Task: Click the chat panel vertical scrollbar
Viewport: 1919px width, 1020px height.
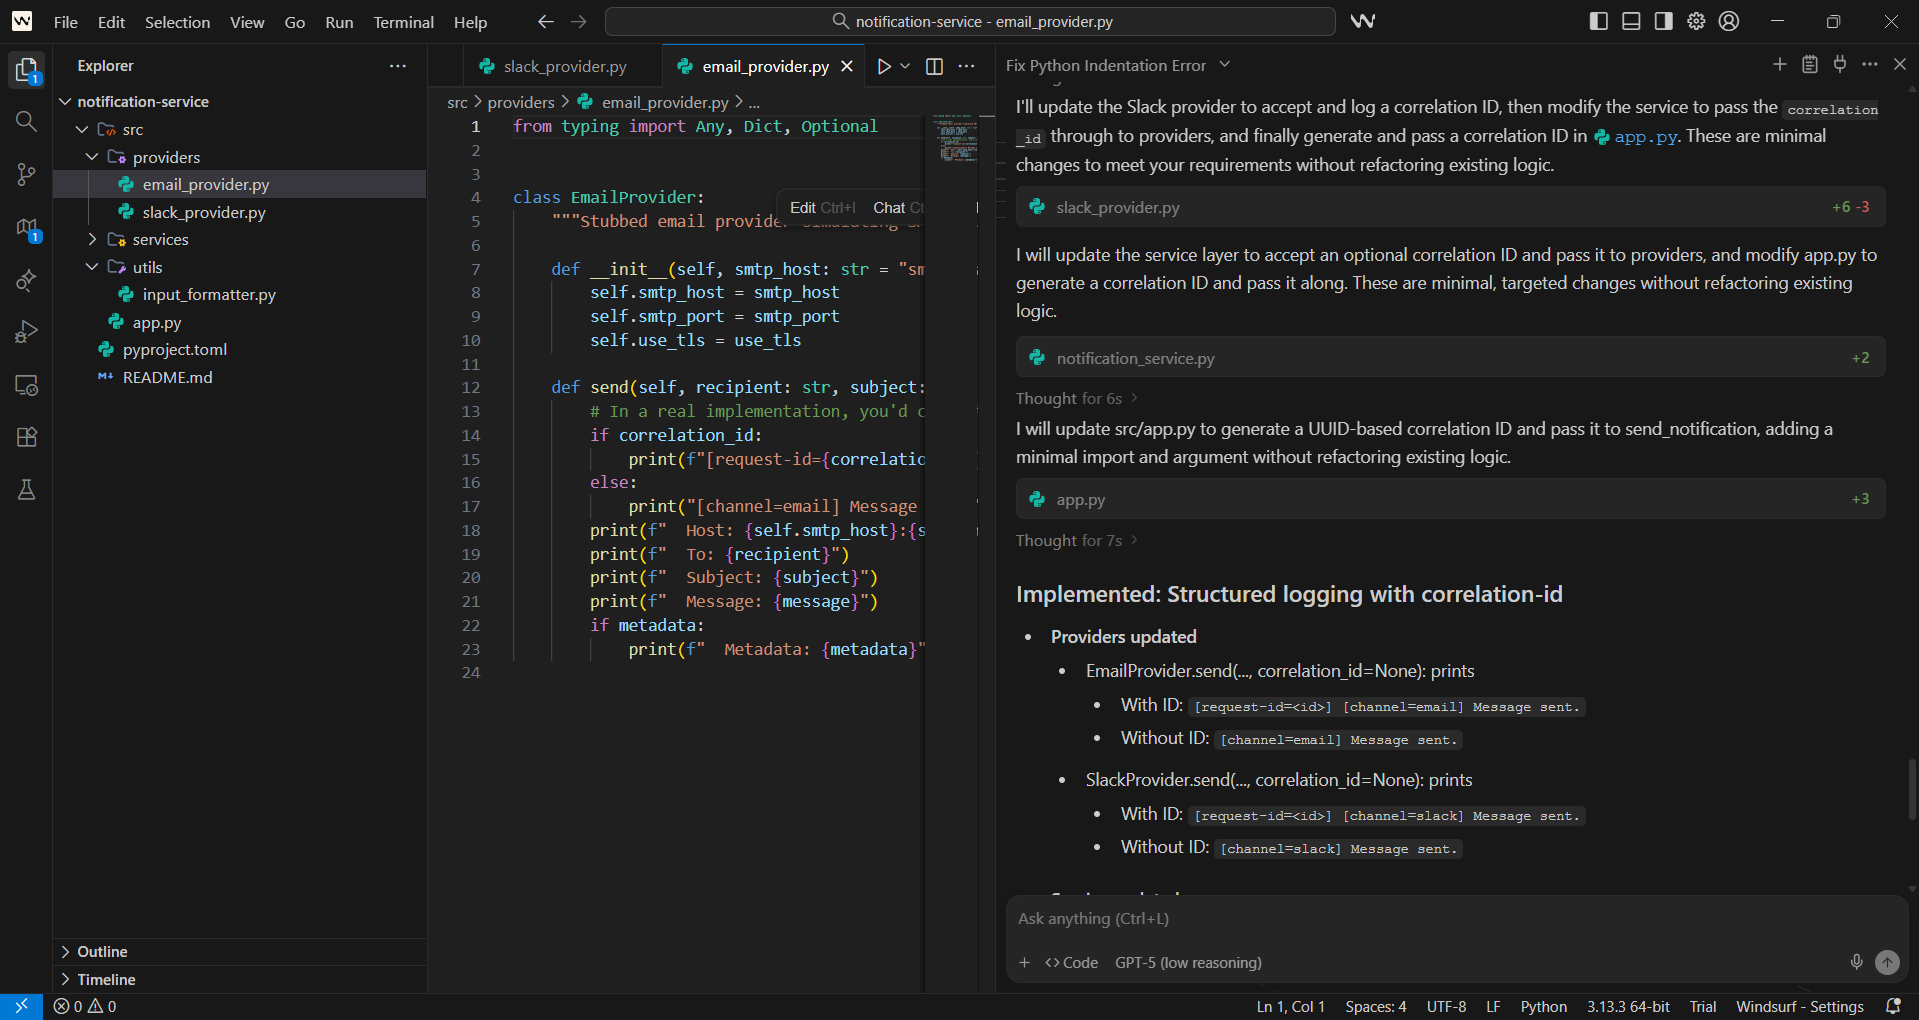Action: click(x=1911, y=789)
